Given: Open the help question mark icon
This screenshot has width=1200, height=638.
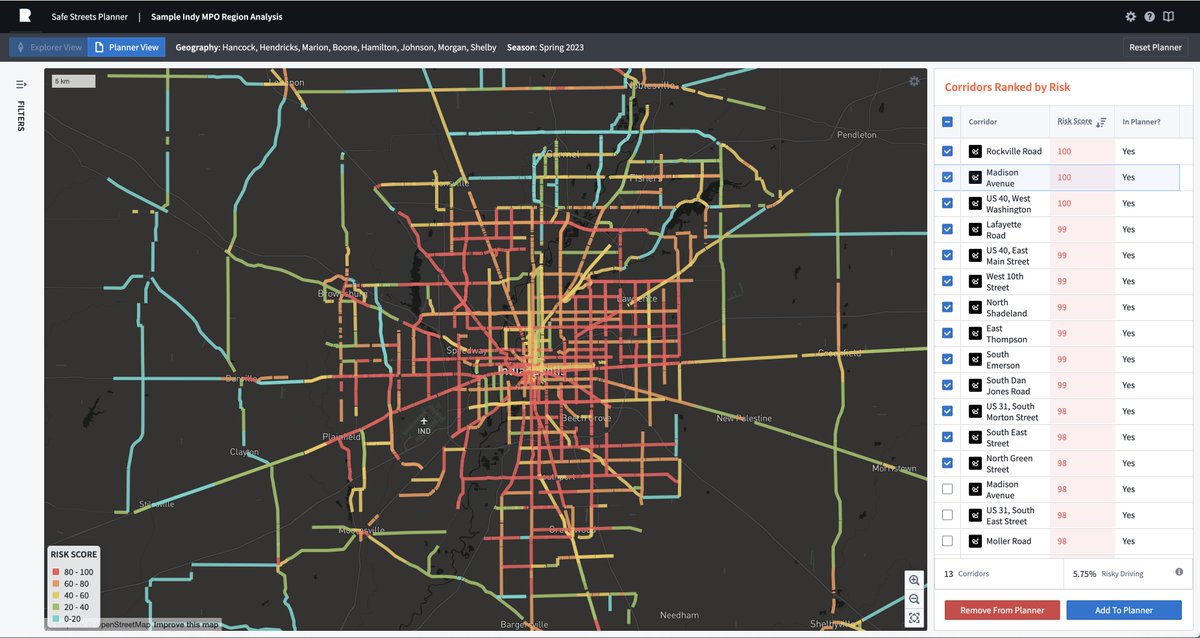Looking at the screenshot, I should (1150, 17).
